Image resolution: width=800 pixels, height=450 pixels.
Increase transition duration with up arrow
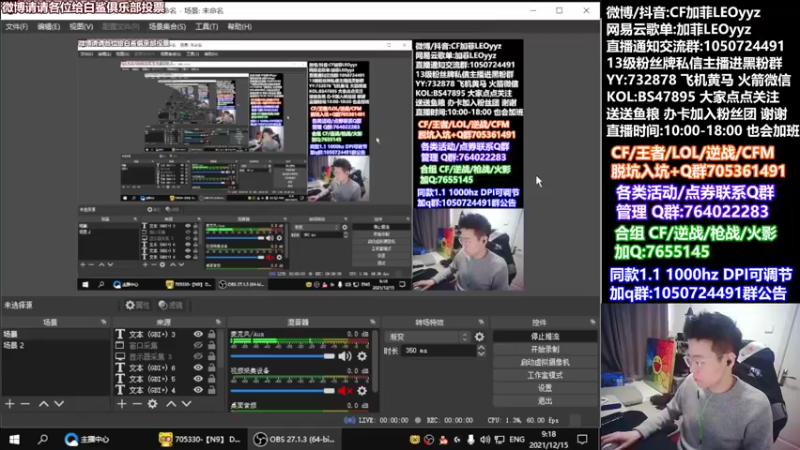tap(481, 347)
